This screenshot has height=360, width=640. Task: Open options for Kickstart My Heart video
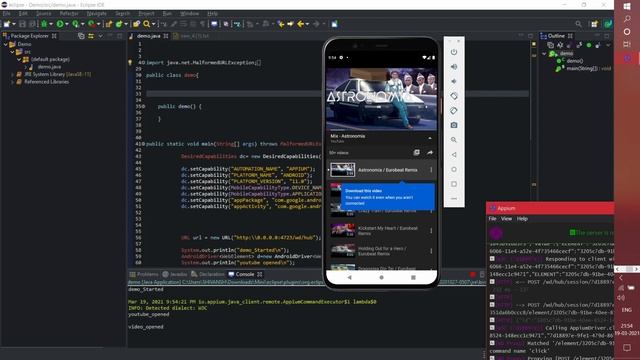click(431, 231)
